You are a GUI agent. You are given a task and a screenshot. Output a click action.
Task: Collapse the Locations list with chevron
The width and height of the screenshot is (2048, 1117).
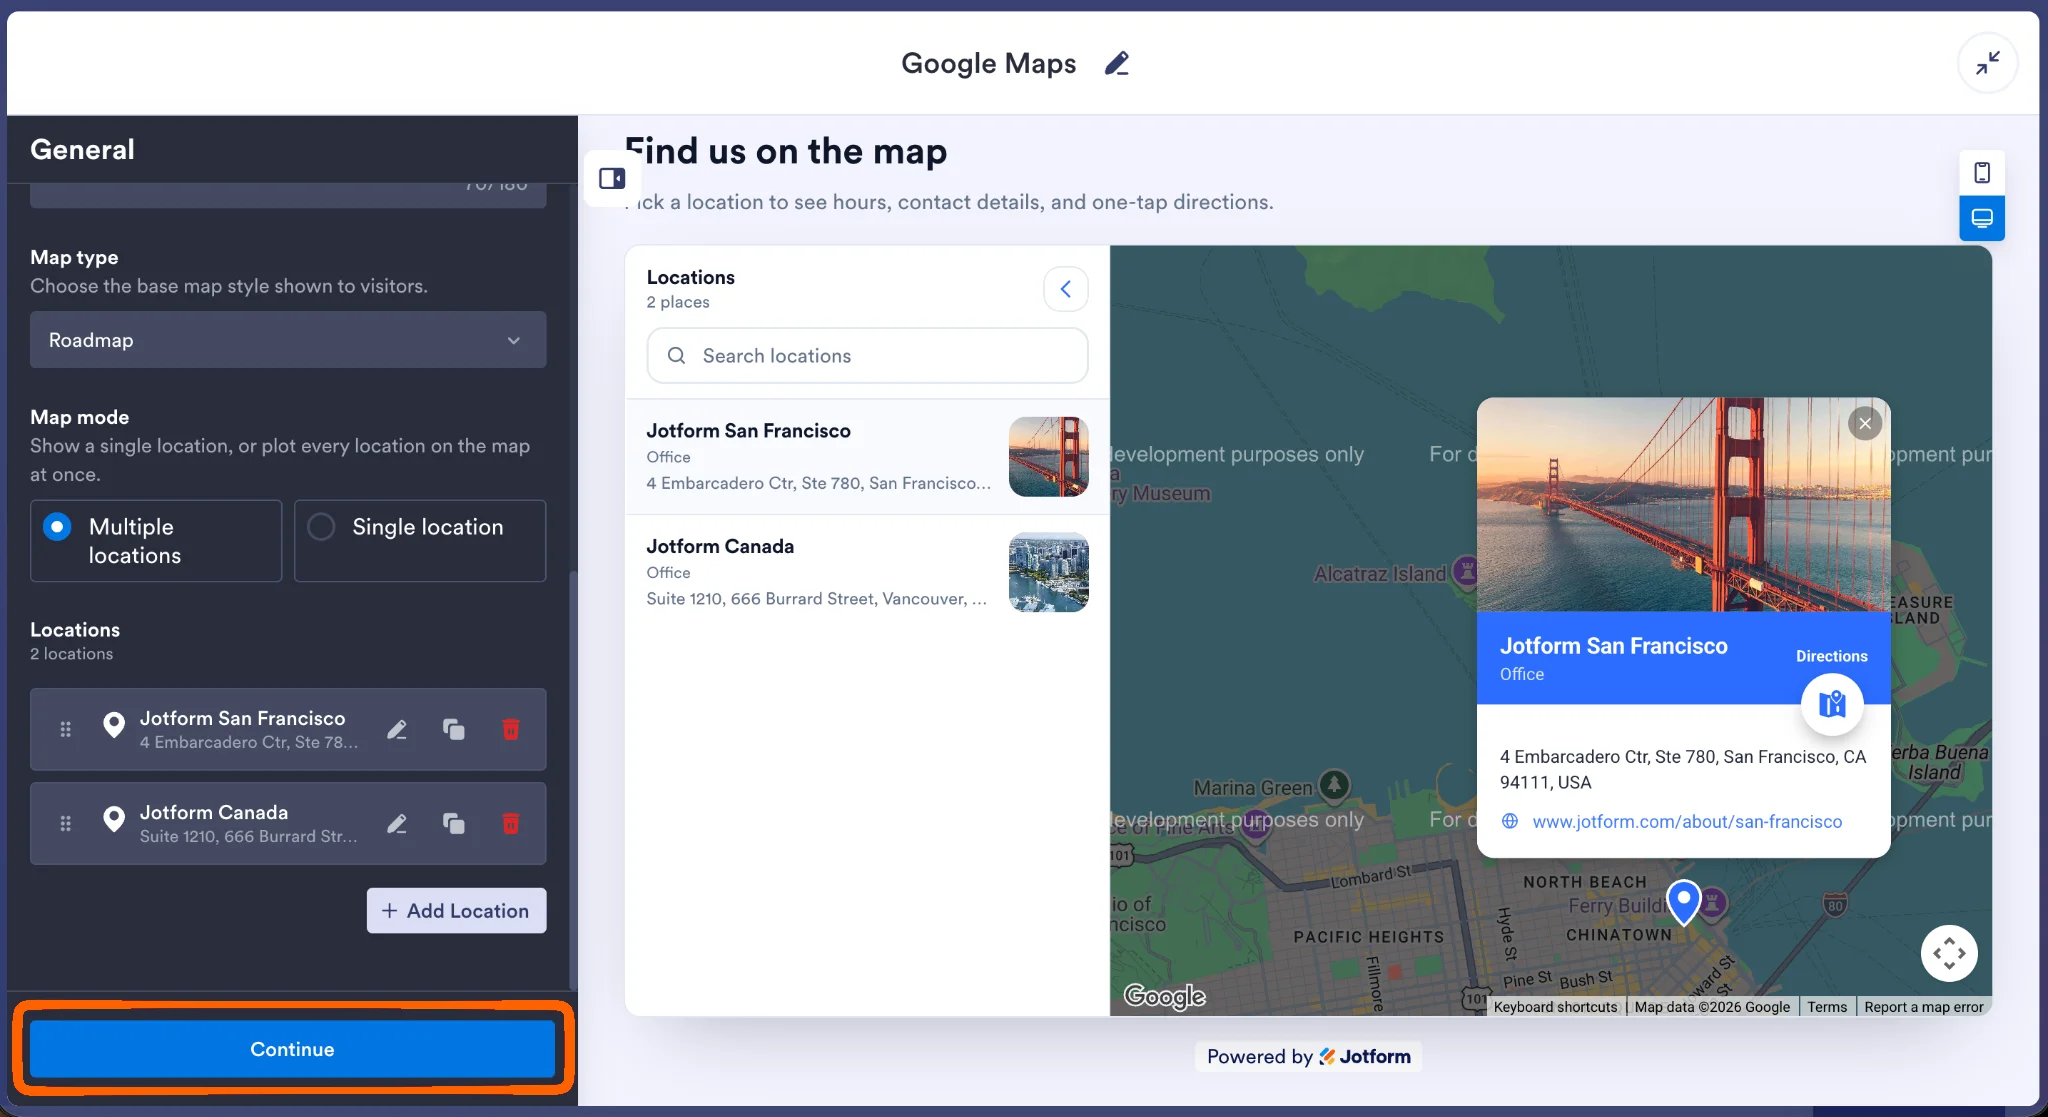click(1066, 289)
